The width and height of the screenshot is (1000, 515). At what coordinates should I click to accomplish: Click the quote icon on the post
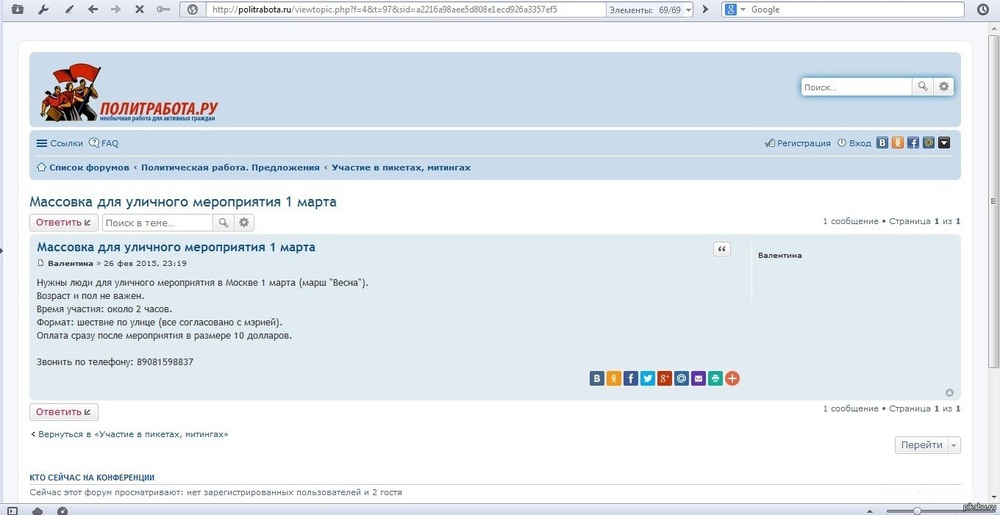pos(721,249)
